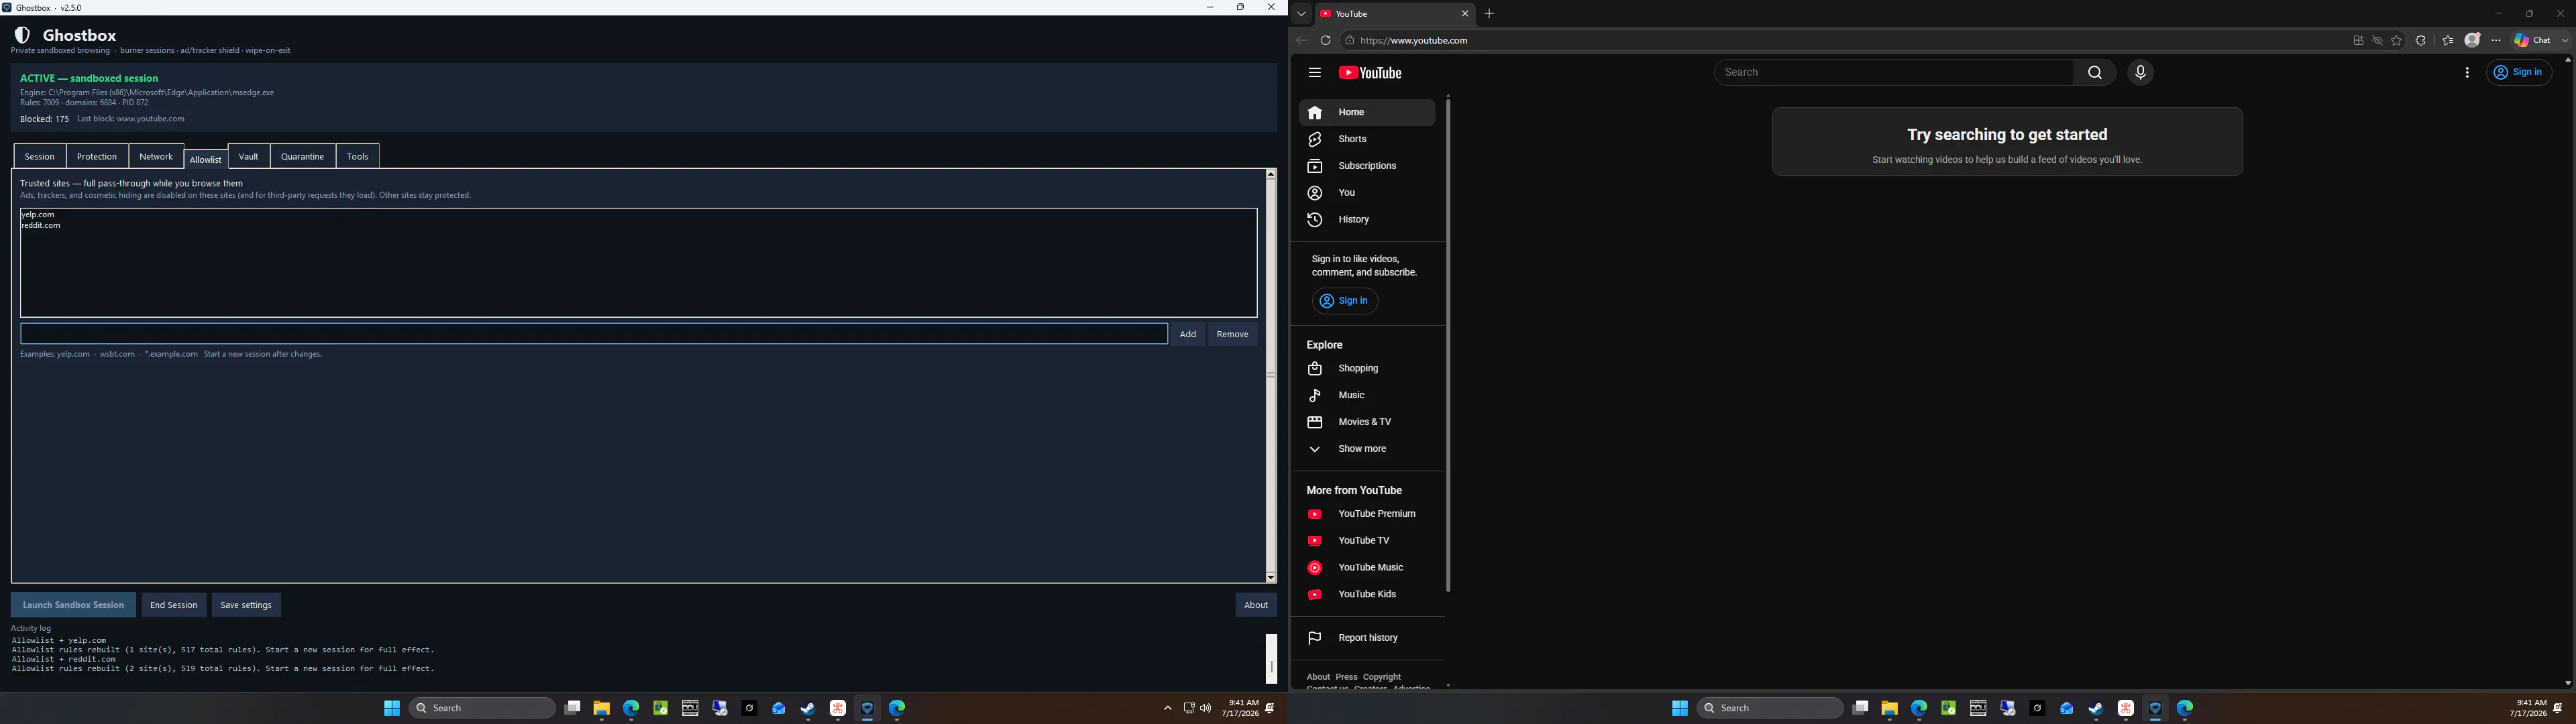Open Edge tab actions chevron menu
Image resolution: width=2576 pixels, height=724 pixels.
pos(1301,14)
